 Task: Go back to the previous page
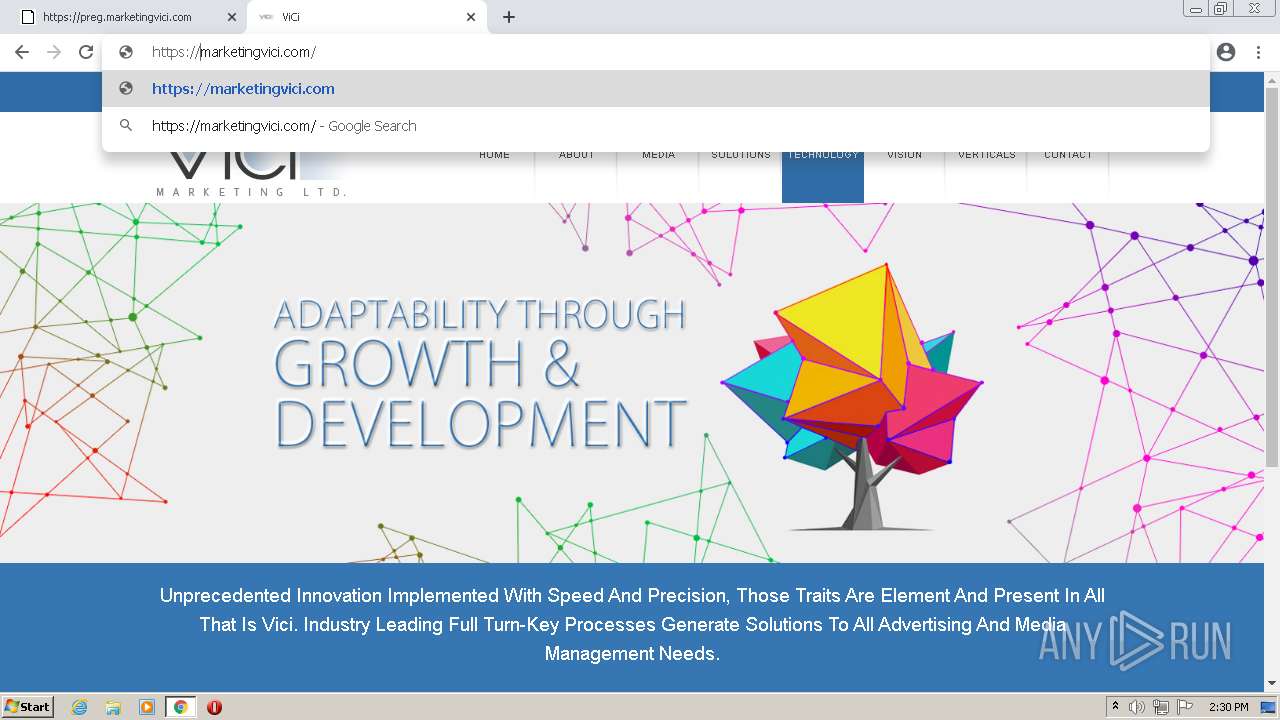22,52
